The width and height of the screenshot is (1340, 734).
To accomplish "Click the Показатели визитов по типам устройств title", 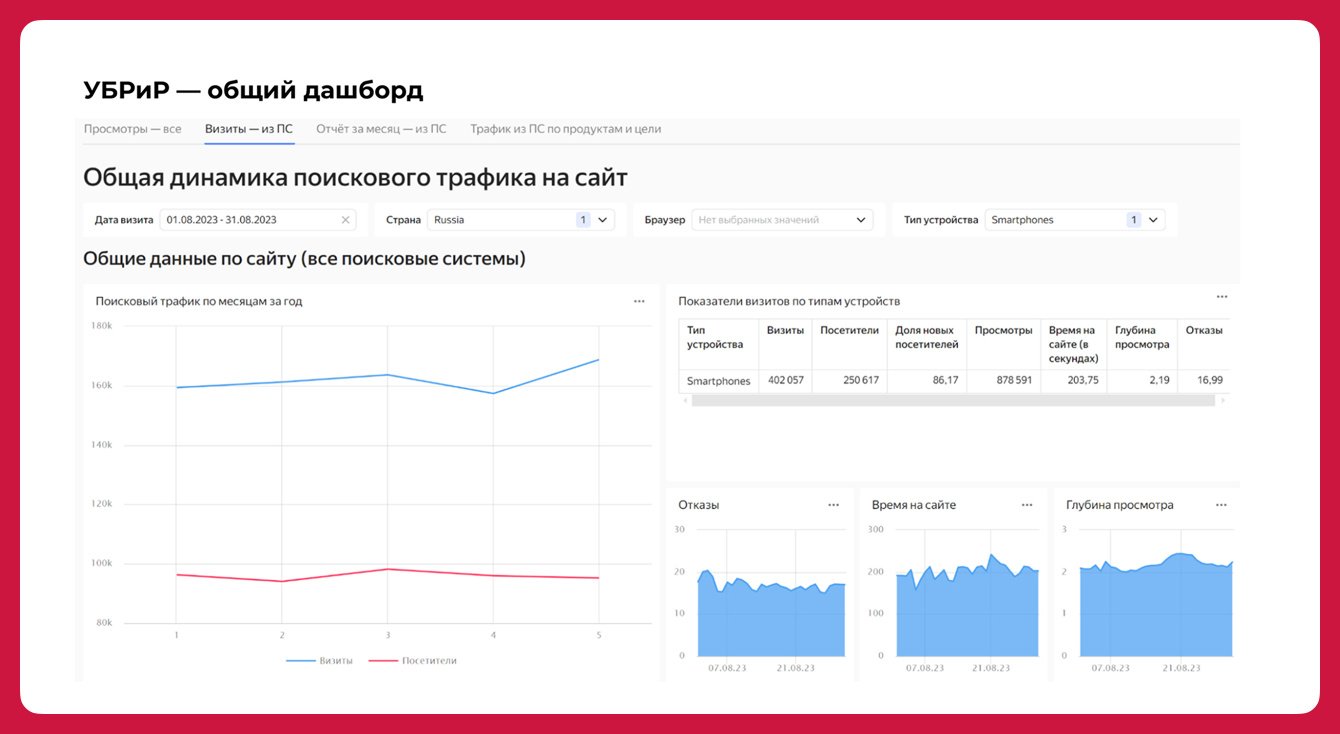I will [x=789, y=301].
